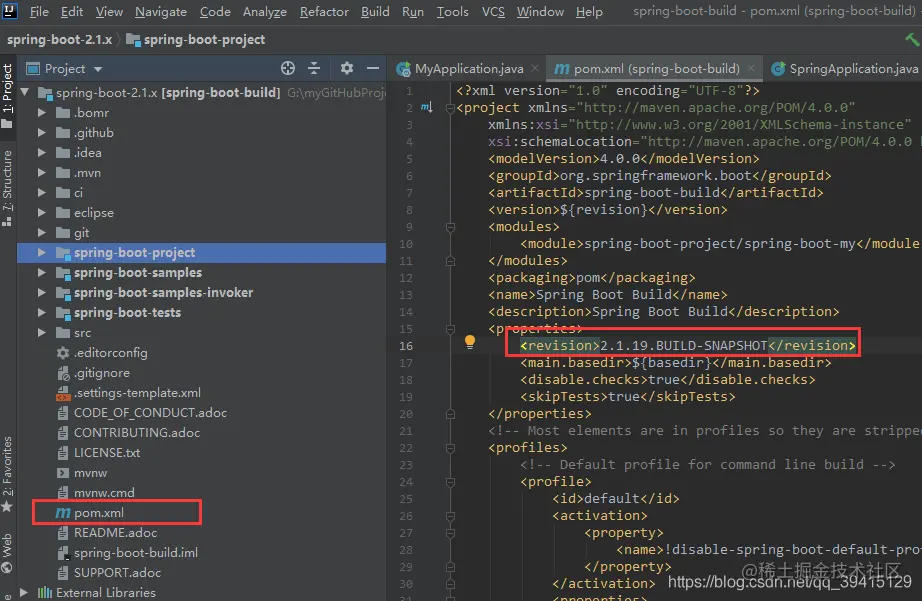Open the VCS menu
Image resolution: width=922 pixels, height=601 pixels.
(x=493, y=11)
